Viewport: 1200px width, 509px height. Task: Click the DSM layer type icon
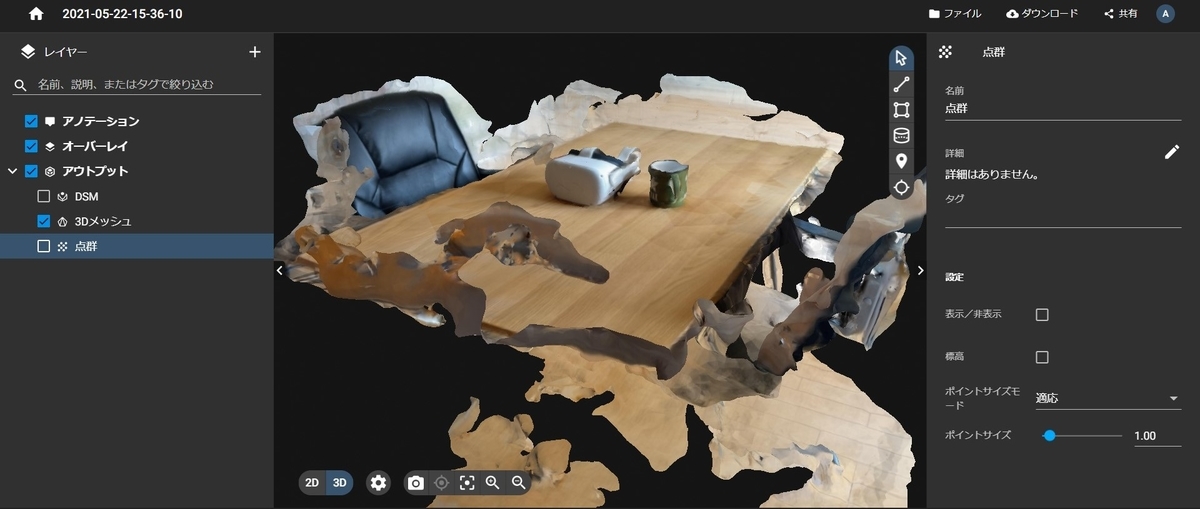coord(63,196)
